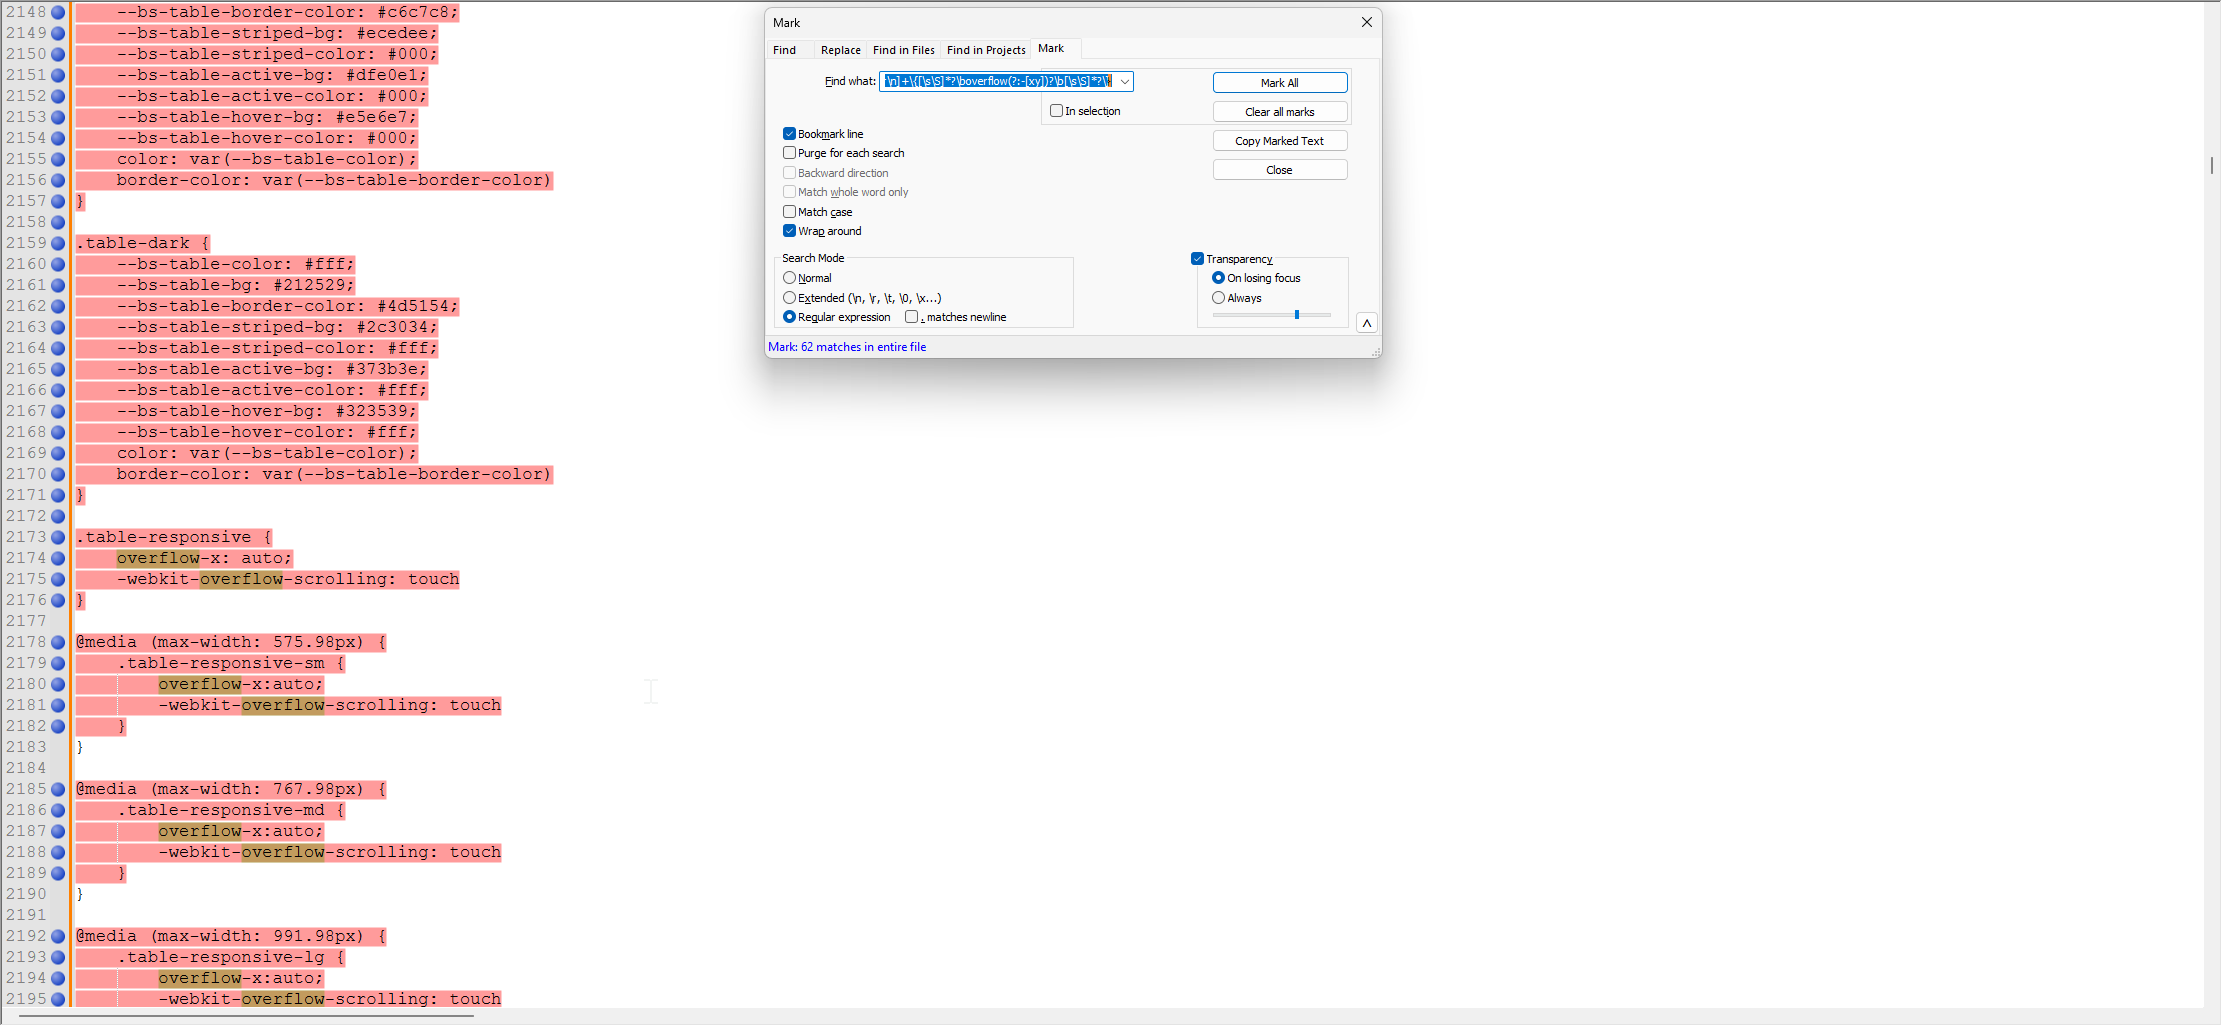Click inside the Find what input field
The width and height of the screenshot is (2222, 1026).
tap(997, 82)
